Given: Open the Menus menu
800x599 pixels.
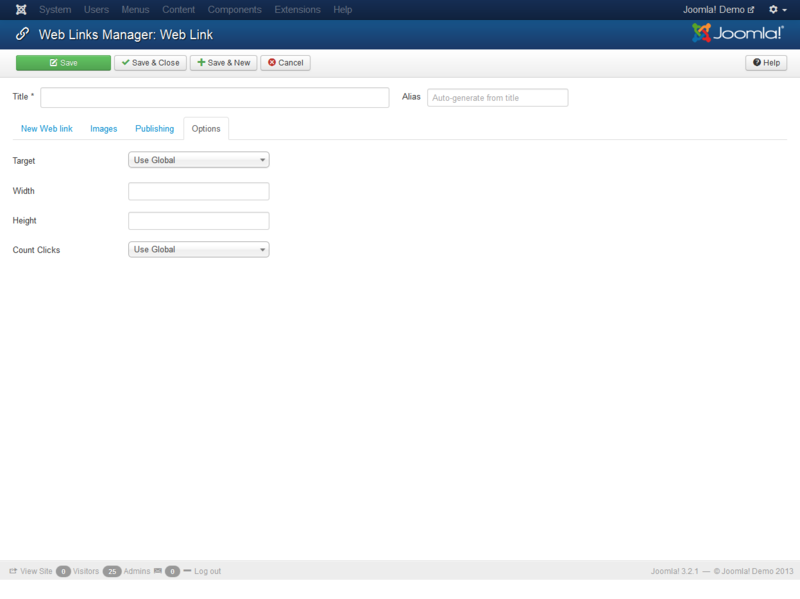Looking at the screenshot, I should coord(135,10).
